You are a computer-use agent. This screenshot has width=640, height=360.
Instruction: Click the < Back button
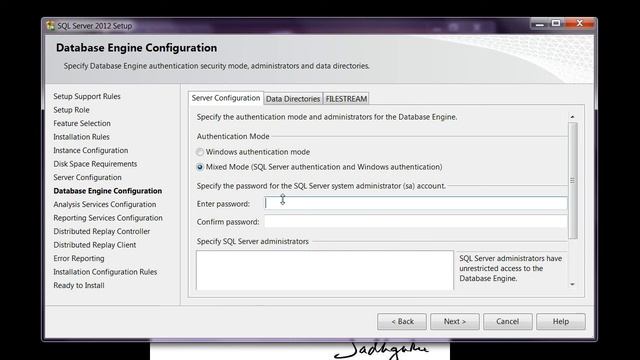pos(402,322)
